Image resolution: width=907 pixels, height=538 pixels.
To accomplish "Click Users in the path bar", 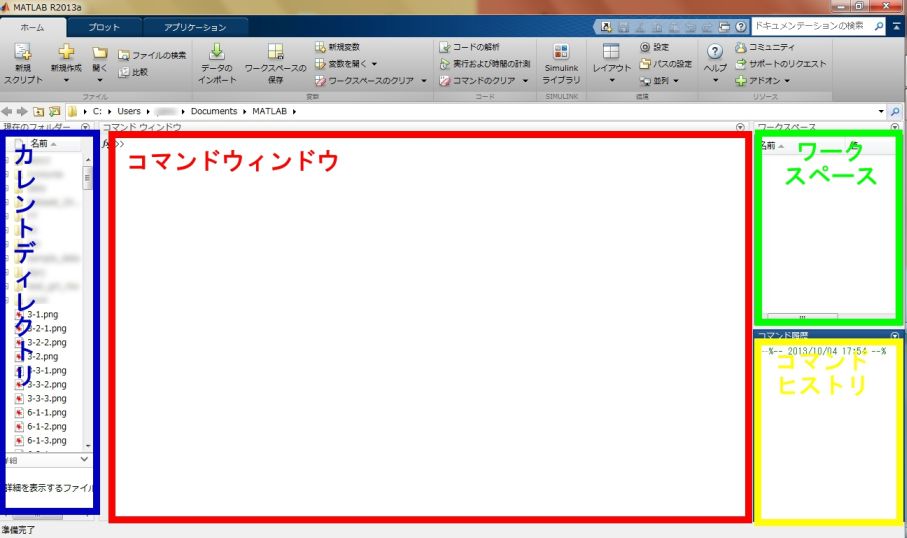I will tap(129, 111).
